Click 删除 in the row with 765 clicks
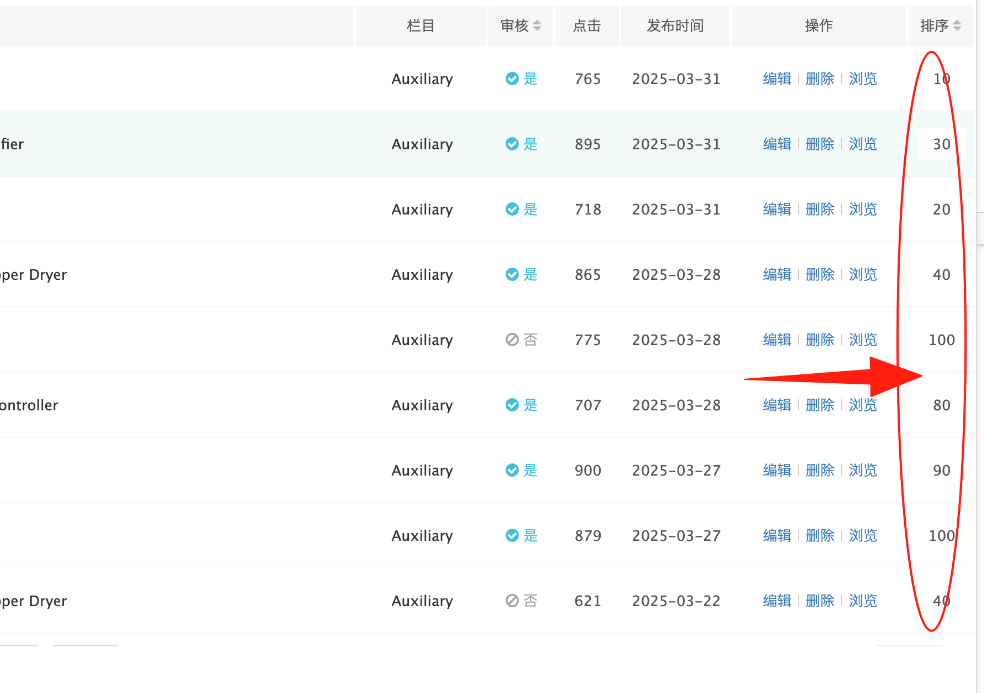The width and height of the screenshot is (984, 693). pyautogui.click(x=820, y=78)
